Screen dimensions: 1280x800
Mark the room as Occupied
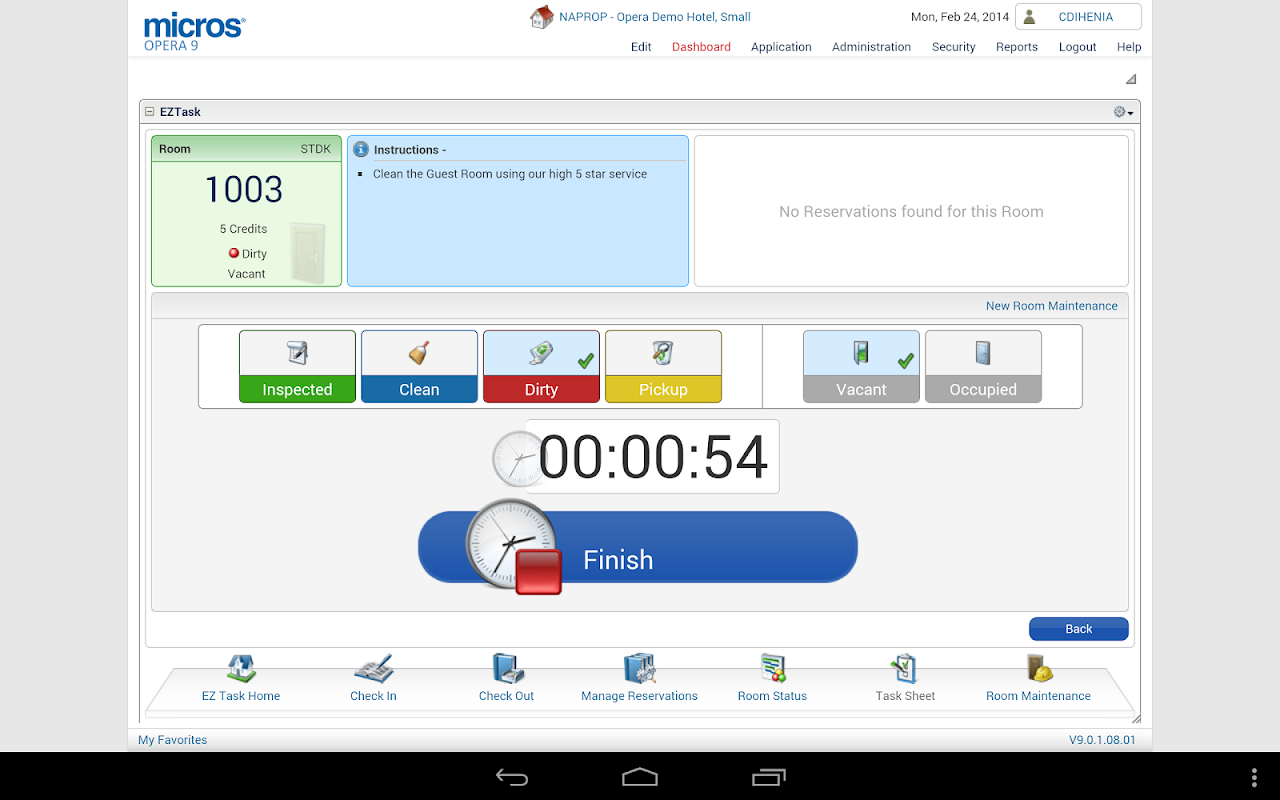coord(983,366)
